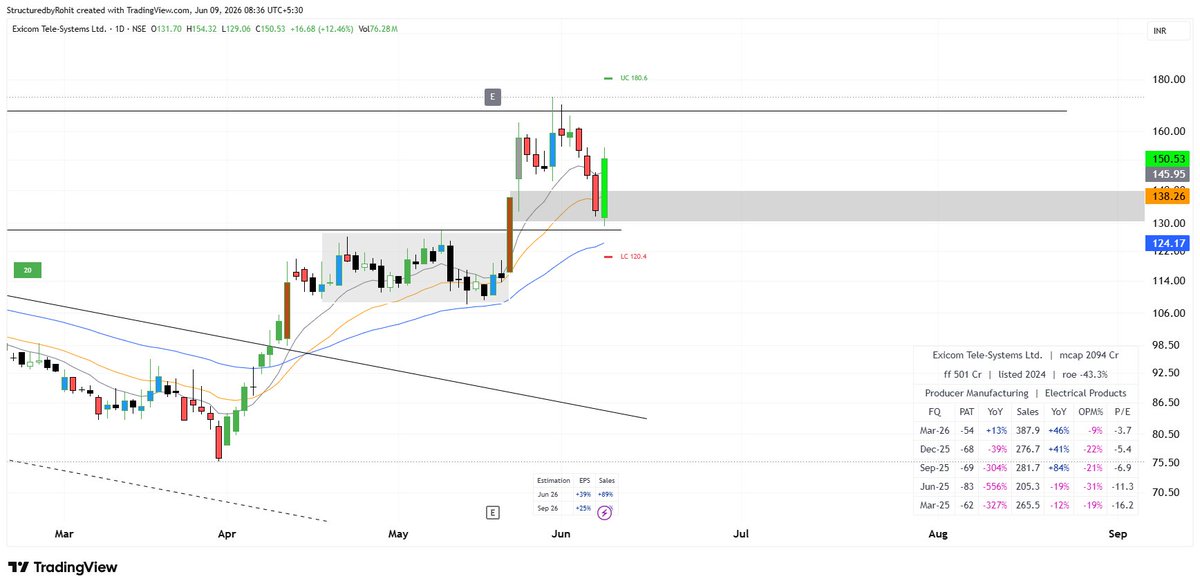
Task: Click the mcap 2094 Cr text
Action: point(1089,355)
